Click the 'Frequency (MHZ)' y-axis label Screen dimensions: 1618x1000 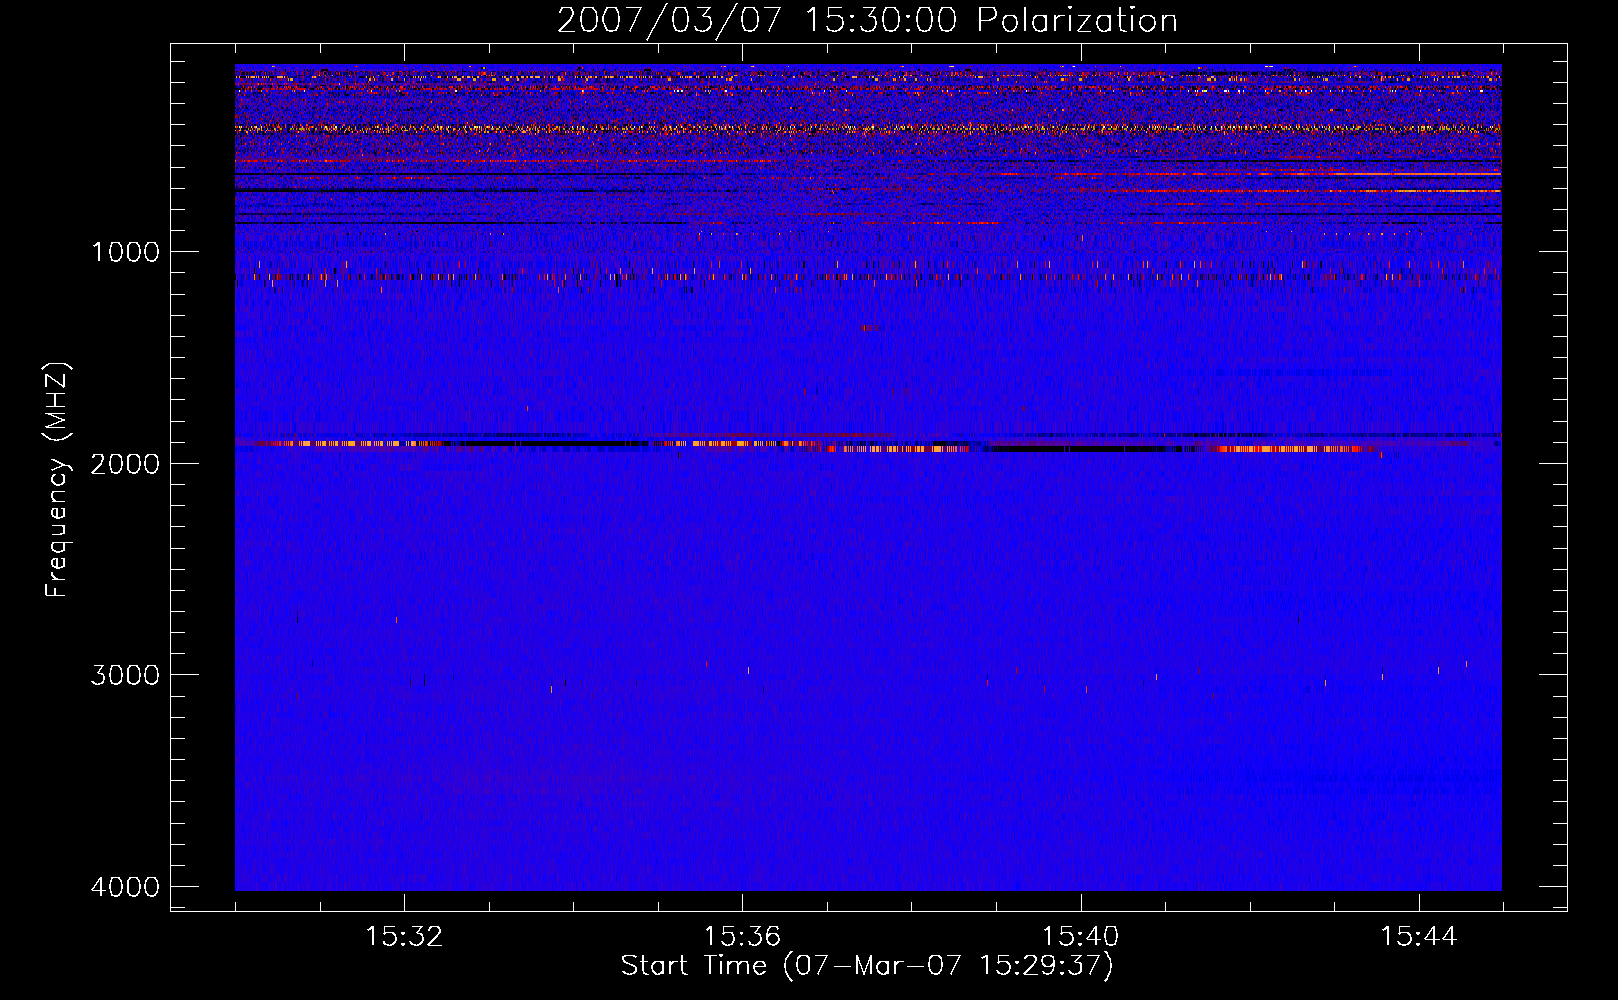coord(57,479)
